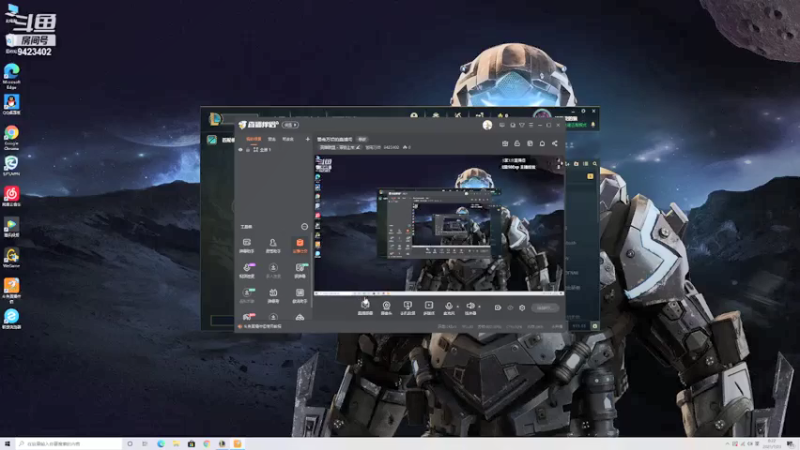
Task: Select the orange highlighted tool in the toolbox
Action: pos(299,245)
